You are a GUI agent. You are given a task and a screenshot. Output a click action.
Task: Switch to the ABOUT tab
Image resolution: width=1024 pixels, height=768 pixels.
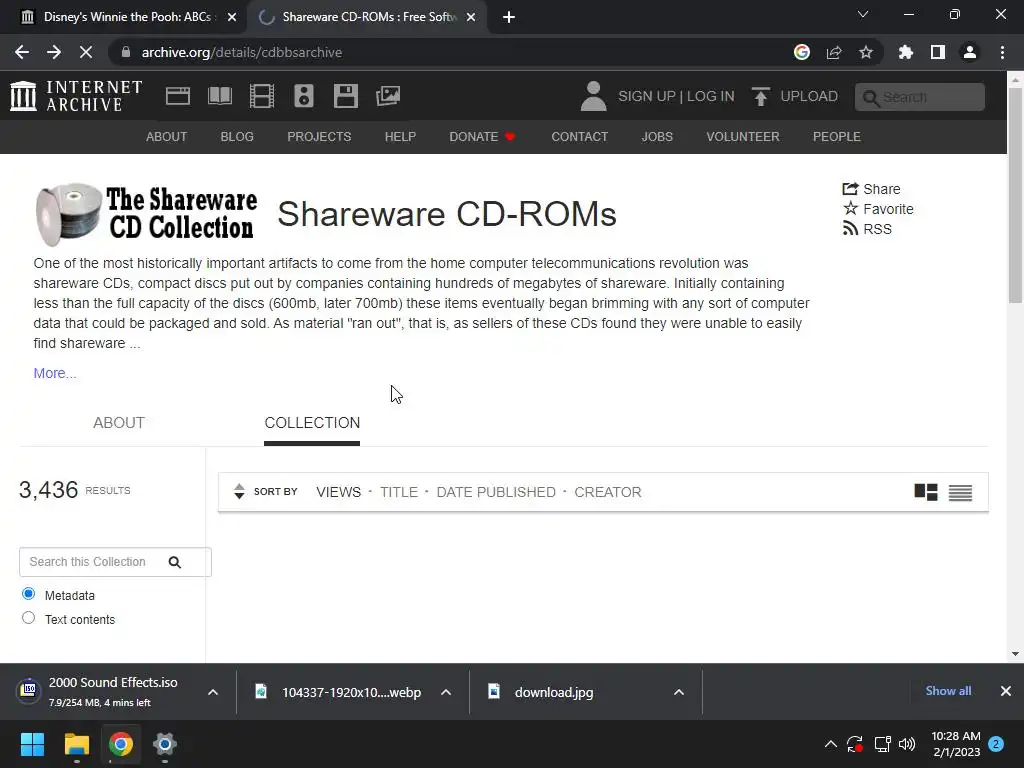[x=119, y=423]
